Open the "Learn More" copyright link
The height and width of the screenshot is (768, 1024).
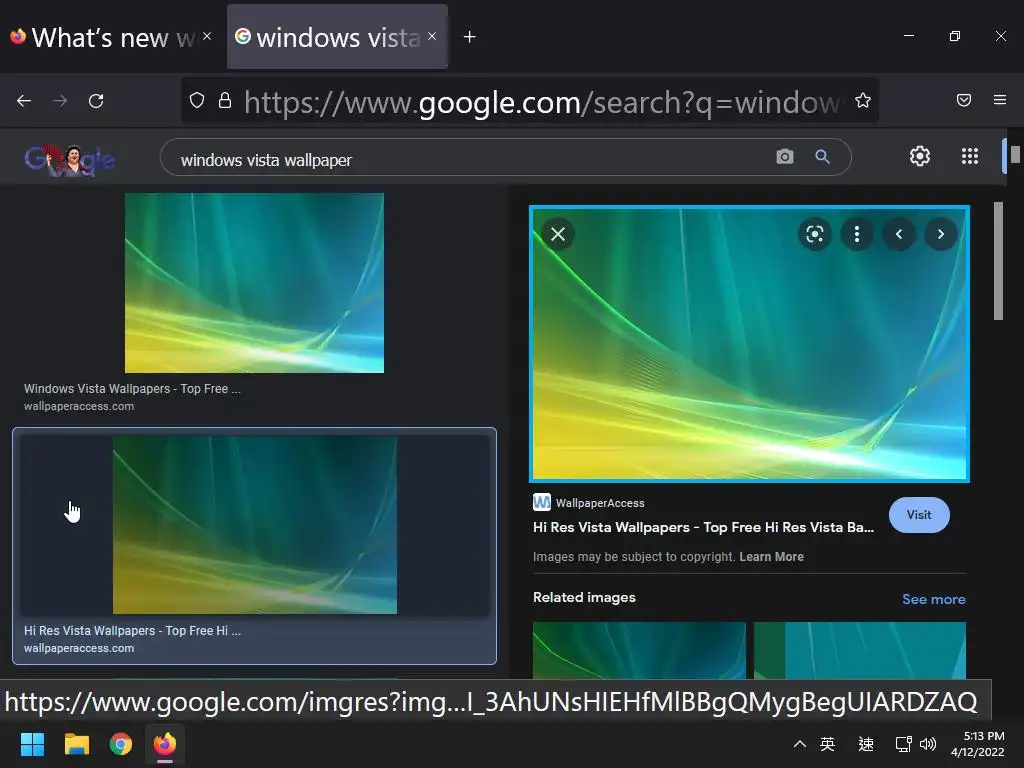coord(771,557)
